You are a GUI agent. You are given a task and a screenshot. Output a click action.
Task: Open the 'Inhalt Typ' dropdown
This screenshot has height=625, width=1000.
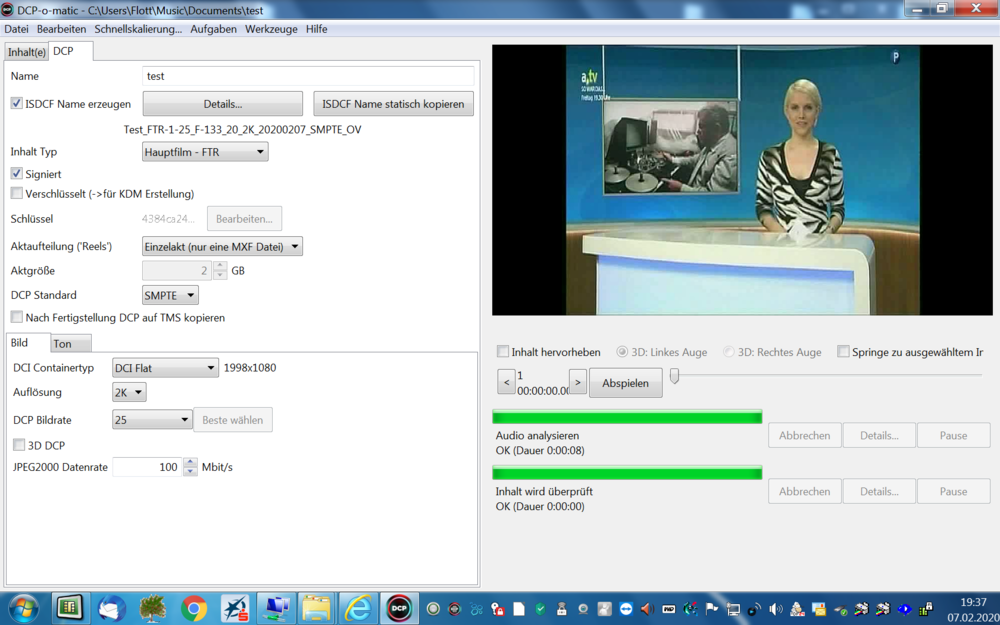(205, 152)
